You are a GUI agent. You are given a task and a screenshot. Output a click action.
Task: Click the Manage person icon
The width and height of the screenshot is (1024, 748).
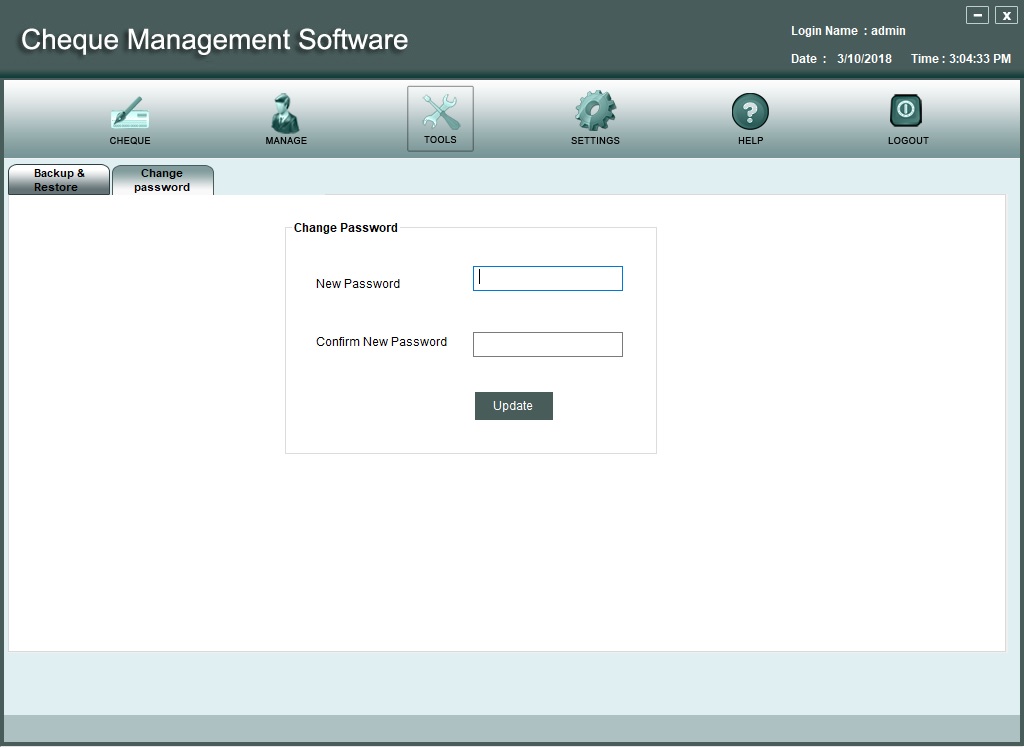286,113
